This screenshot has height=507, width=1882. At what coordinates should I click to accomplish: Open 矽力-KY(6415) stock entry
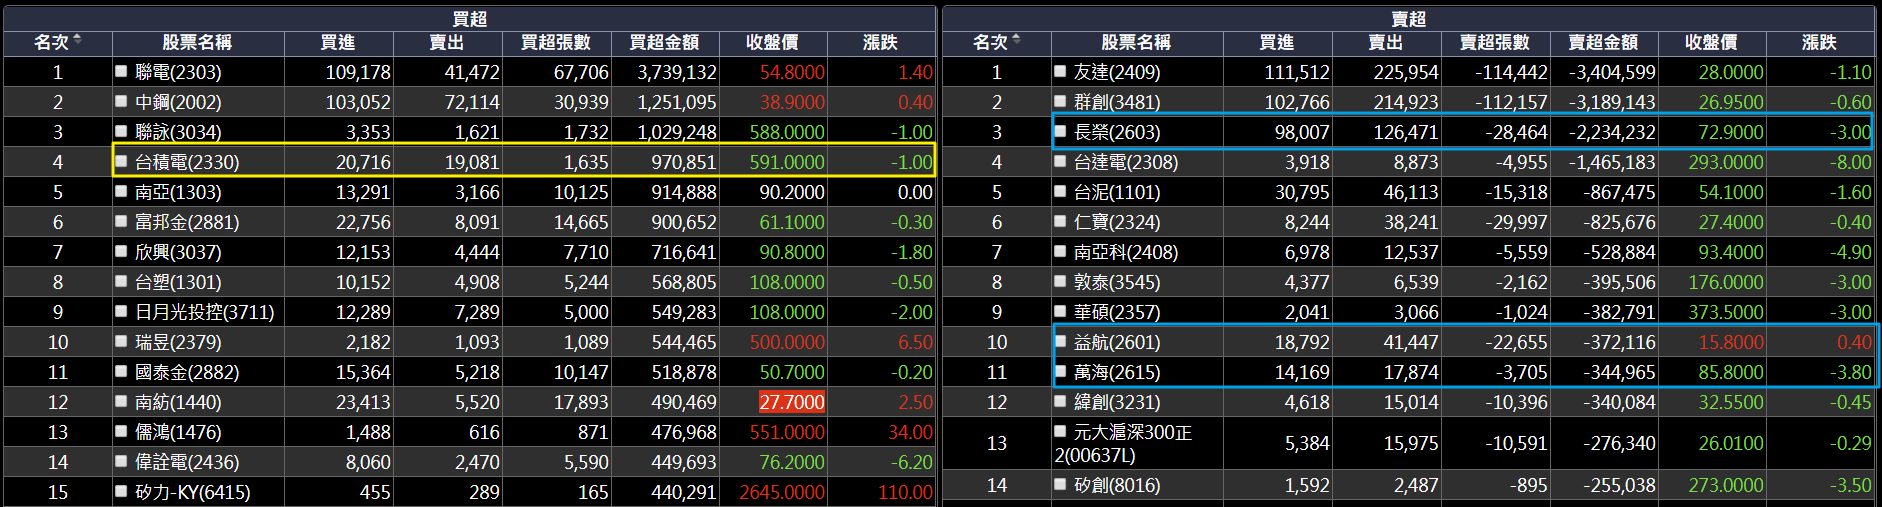[193, 492]
